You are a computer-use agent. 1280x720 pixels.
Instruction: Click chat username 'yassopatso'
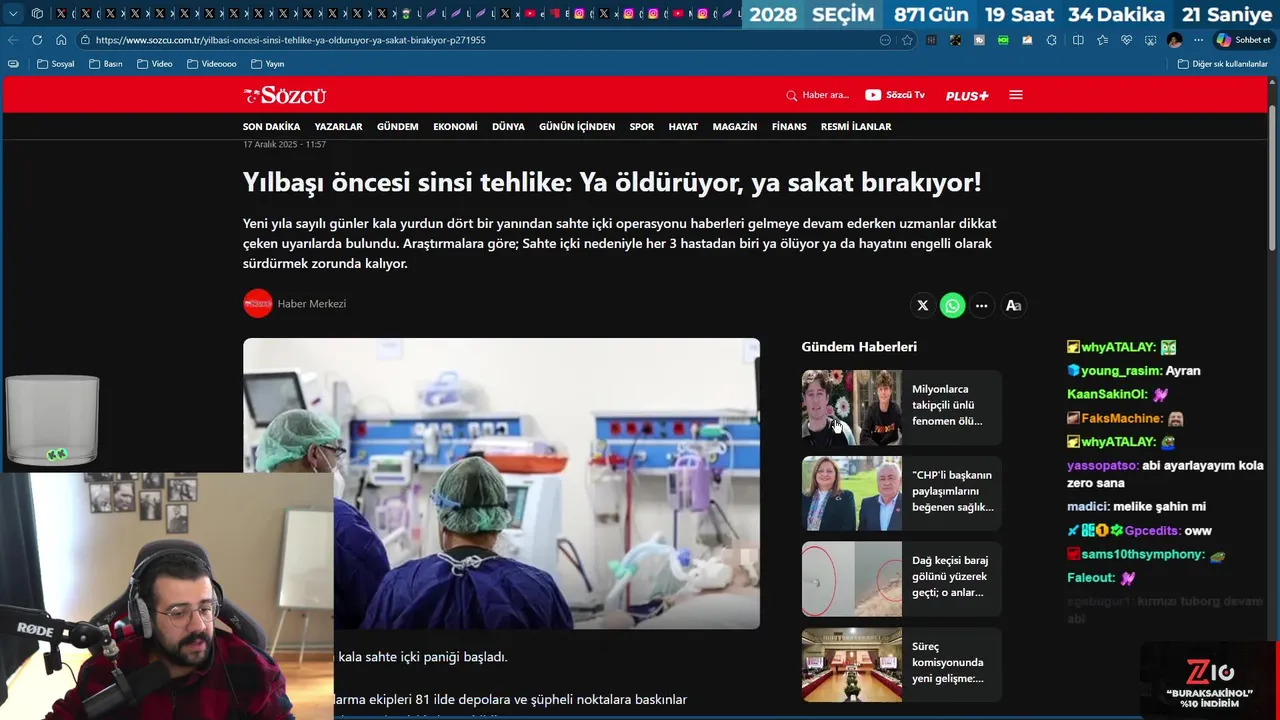[x=1102, y=466]
